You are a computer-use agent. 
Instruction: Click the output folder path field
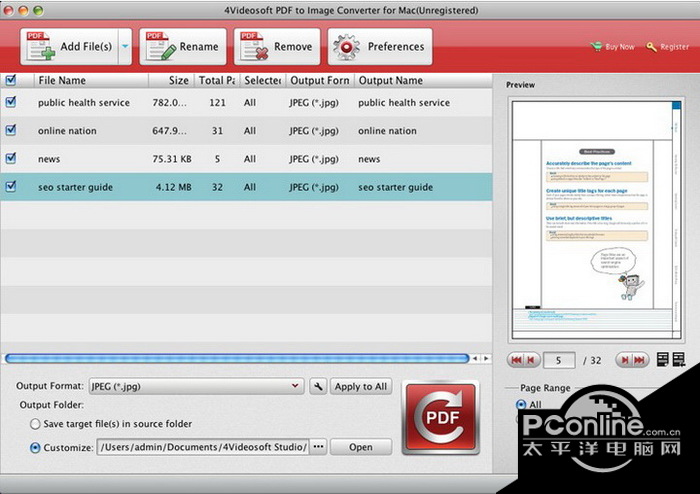click(203, 447)
